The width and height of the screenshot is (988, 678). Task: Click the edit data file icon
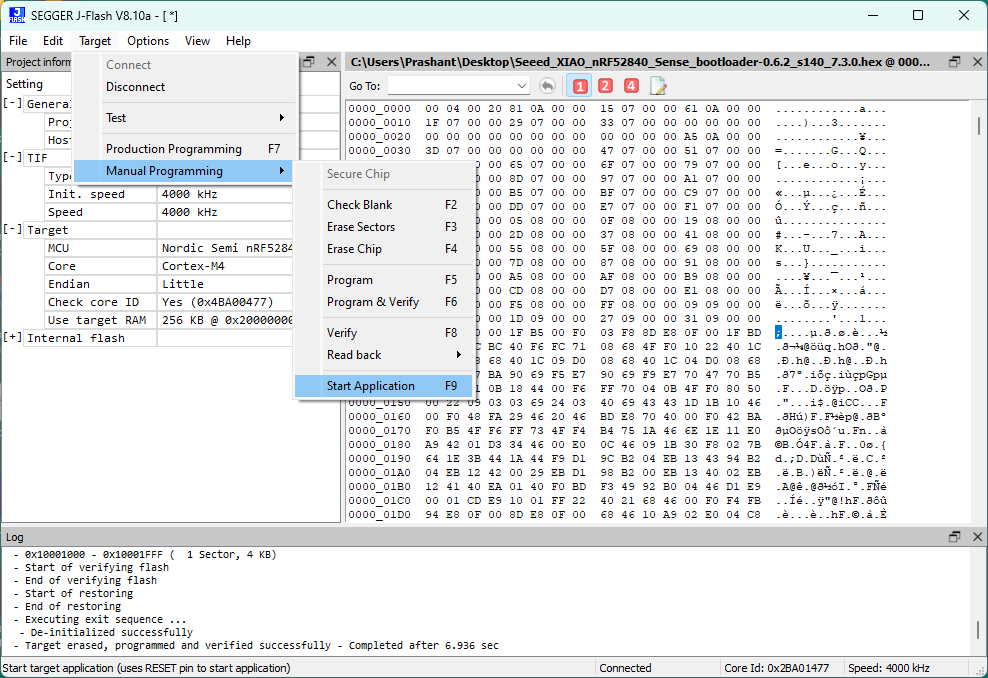(658, 86)
